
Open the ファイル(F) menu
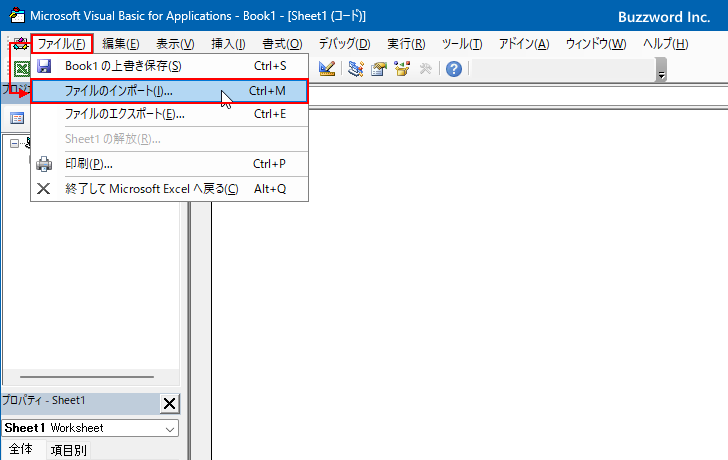tap(61, 44)
